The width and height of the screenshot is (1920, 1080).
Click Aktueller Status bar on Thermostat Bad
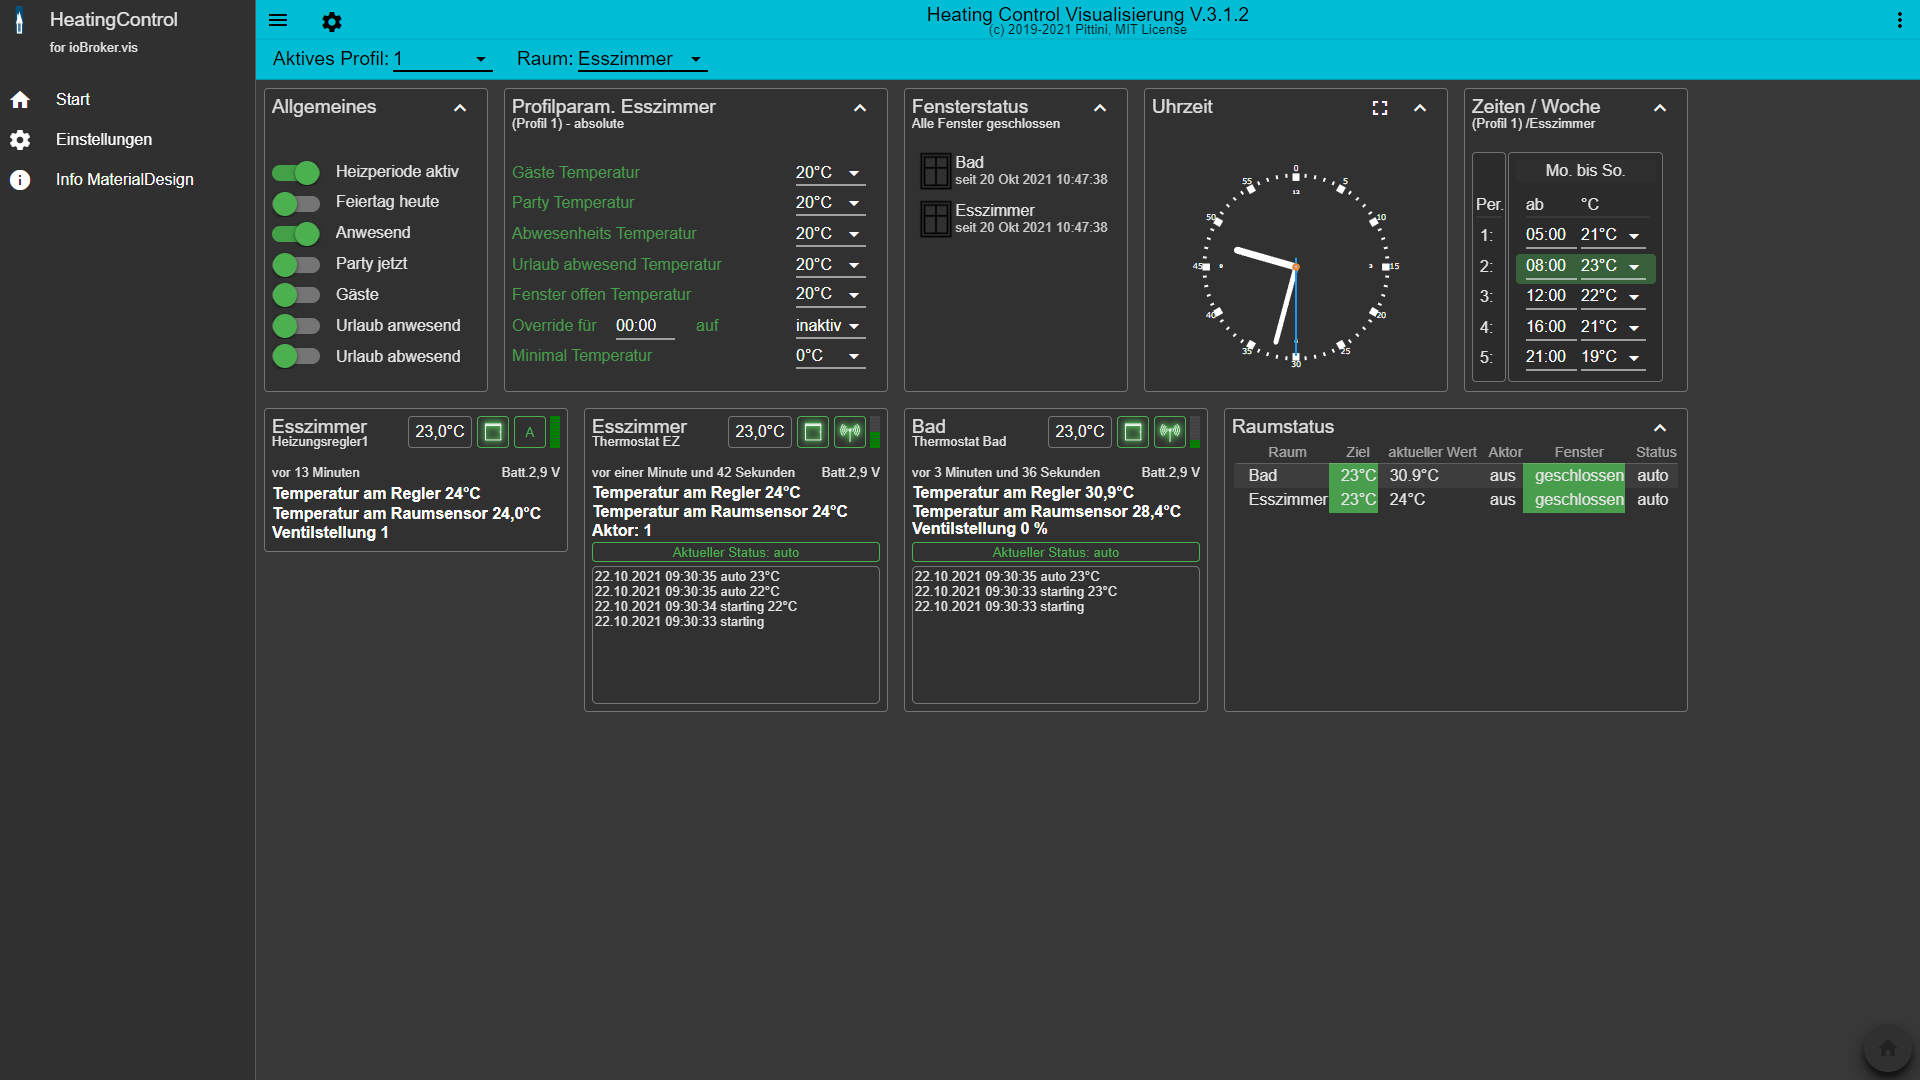tap(1056, 552)
